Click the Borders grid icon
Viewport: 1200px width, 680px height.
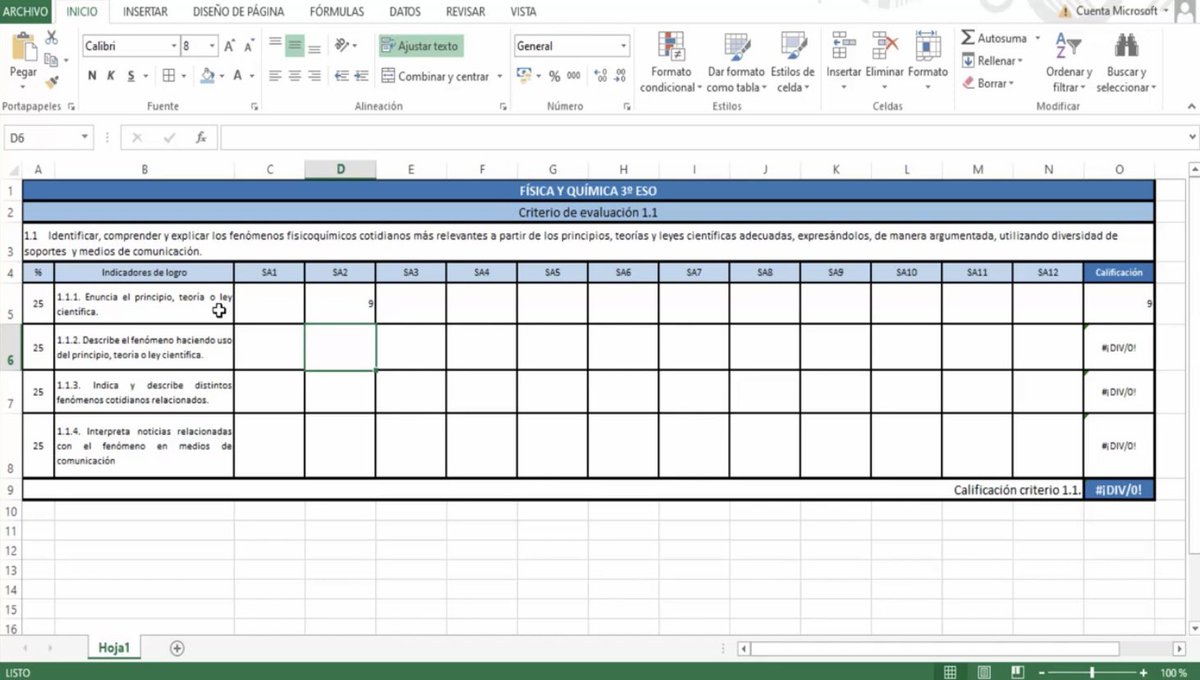click(x=169, y=76)
